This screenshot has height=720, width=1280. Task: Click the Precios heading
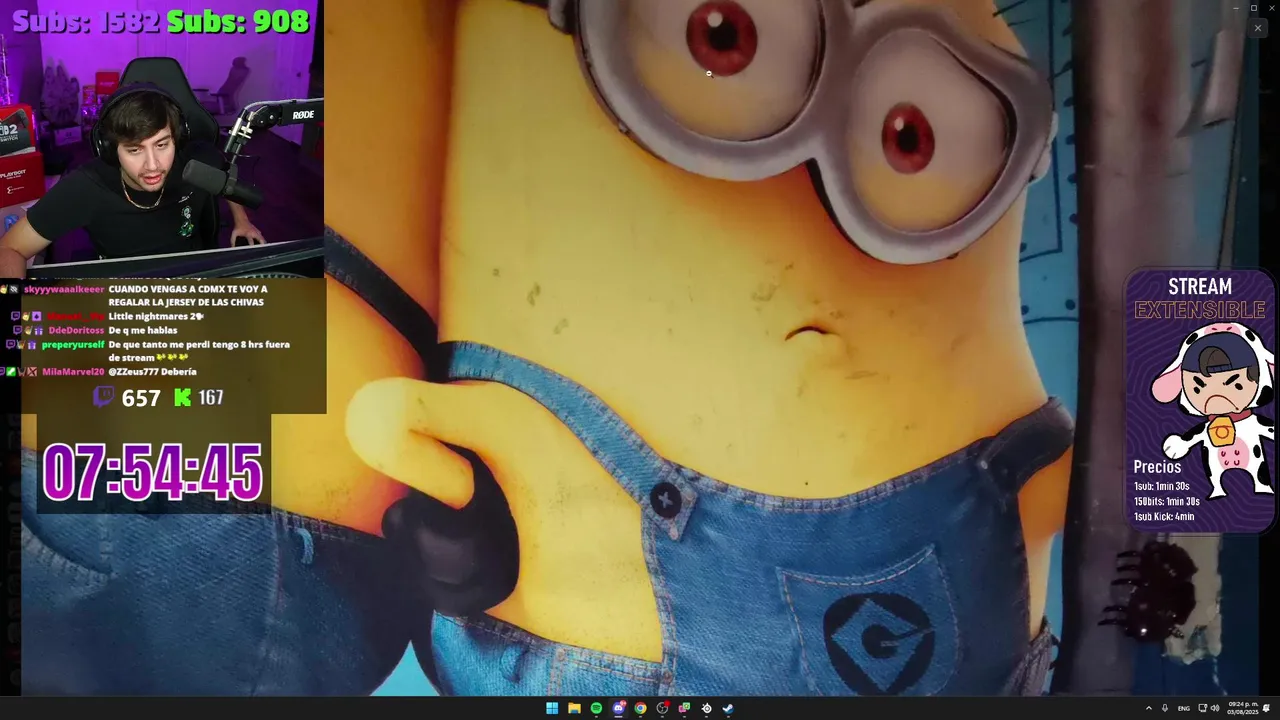1157,467
